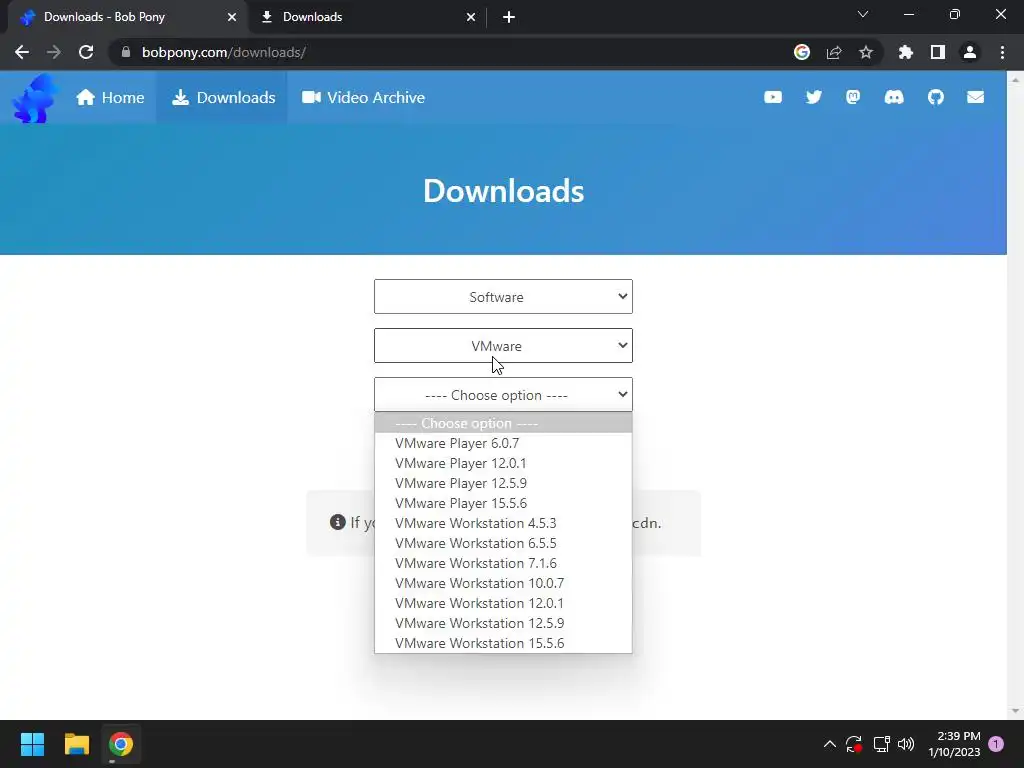Open the YouTube social link icon
The height and width of the screenshot is (768, 1024).
pos(773,97)
